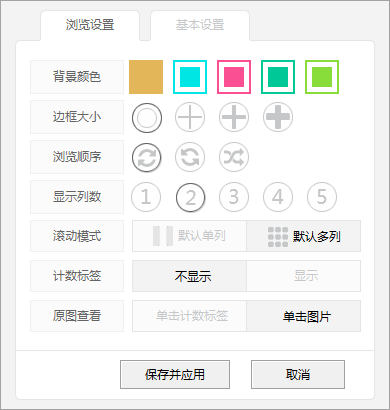This screenshot has width=390, height=410.
Task: Set display columns to 4
Action: click(278, 197)
